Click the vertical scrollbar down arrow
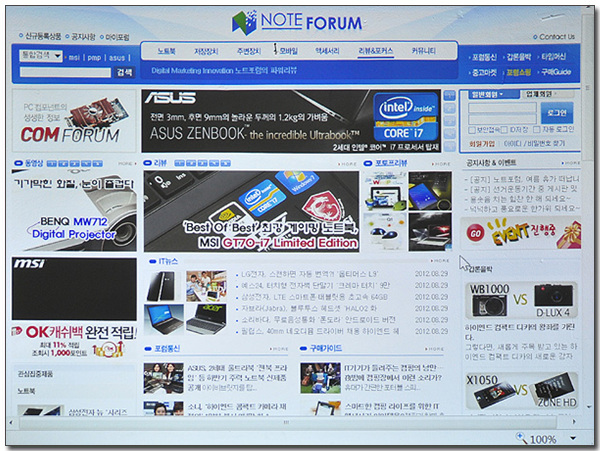 (589, 407)
